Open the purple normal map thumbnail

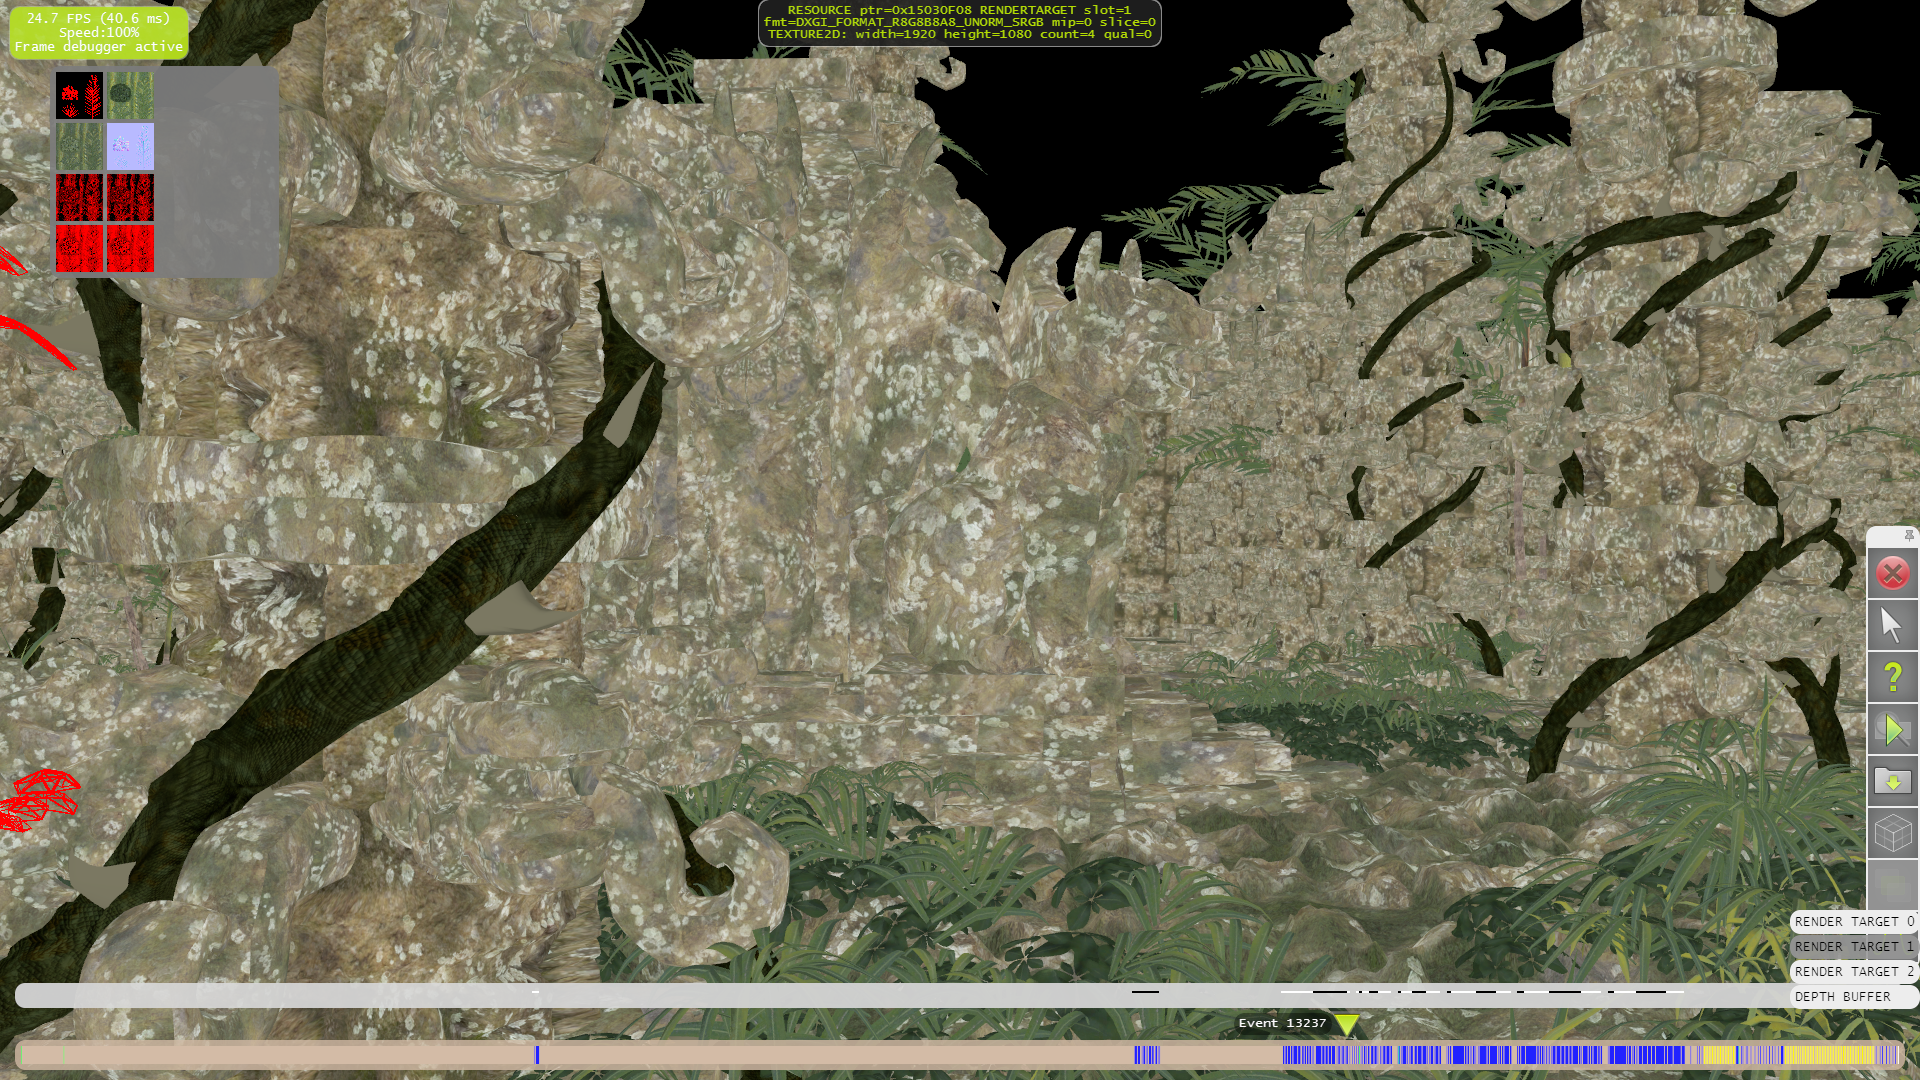(131, 147)
